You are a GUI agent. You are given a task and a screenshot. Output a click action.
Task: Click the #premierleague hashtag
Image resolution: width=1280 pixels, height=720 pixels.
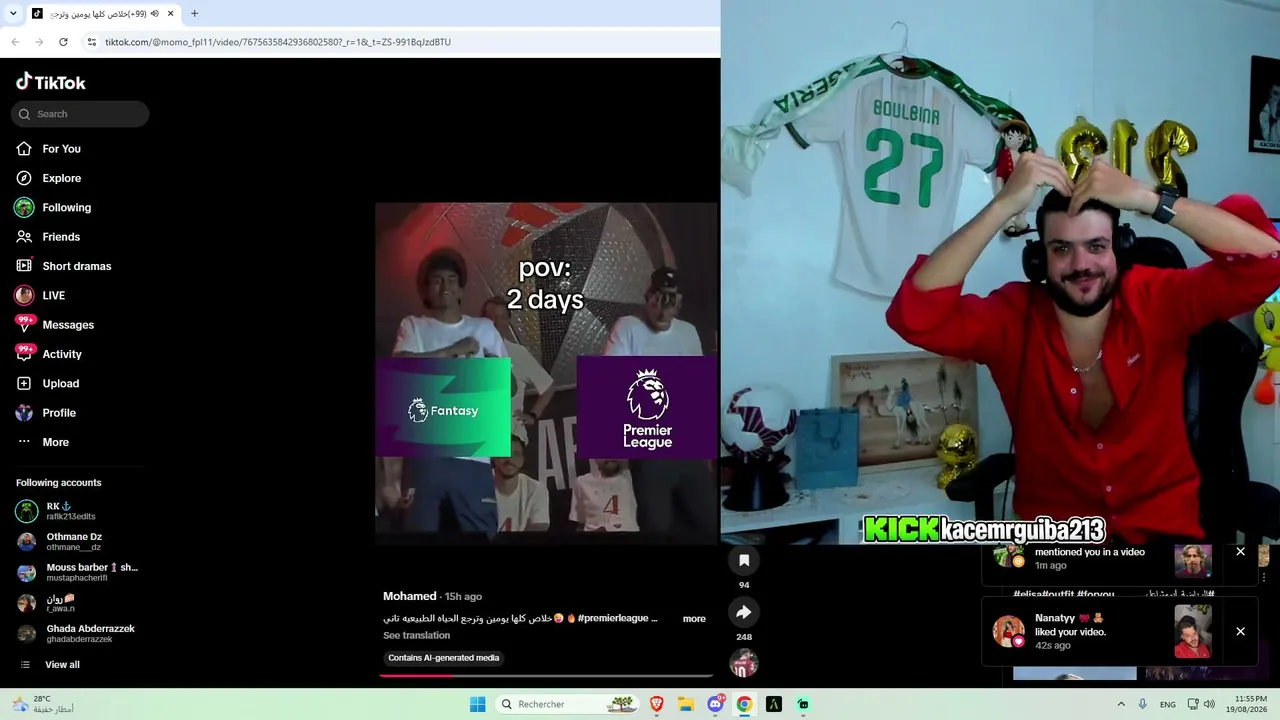(x=613, y=618)
